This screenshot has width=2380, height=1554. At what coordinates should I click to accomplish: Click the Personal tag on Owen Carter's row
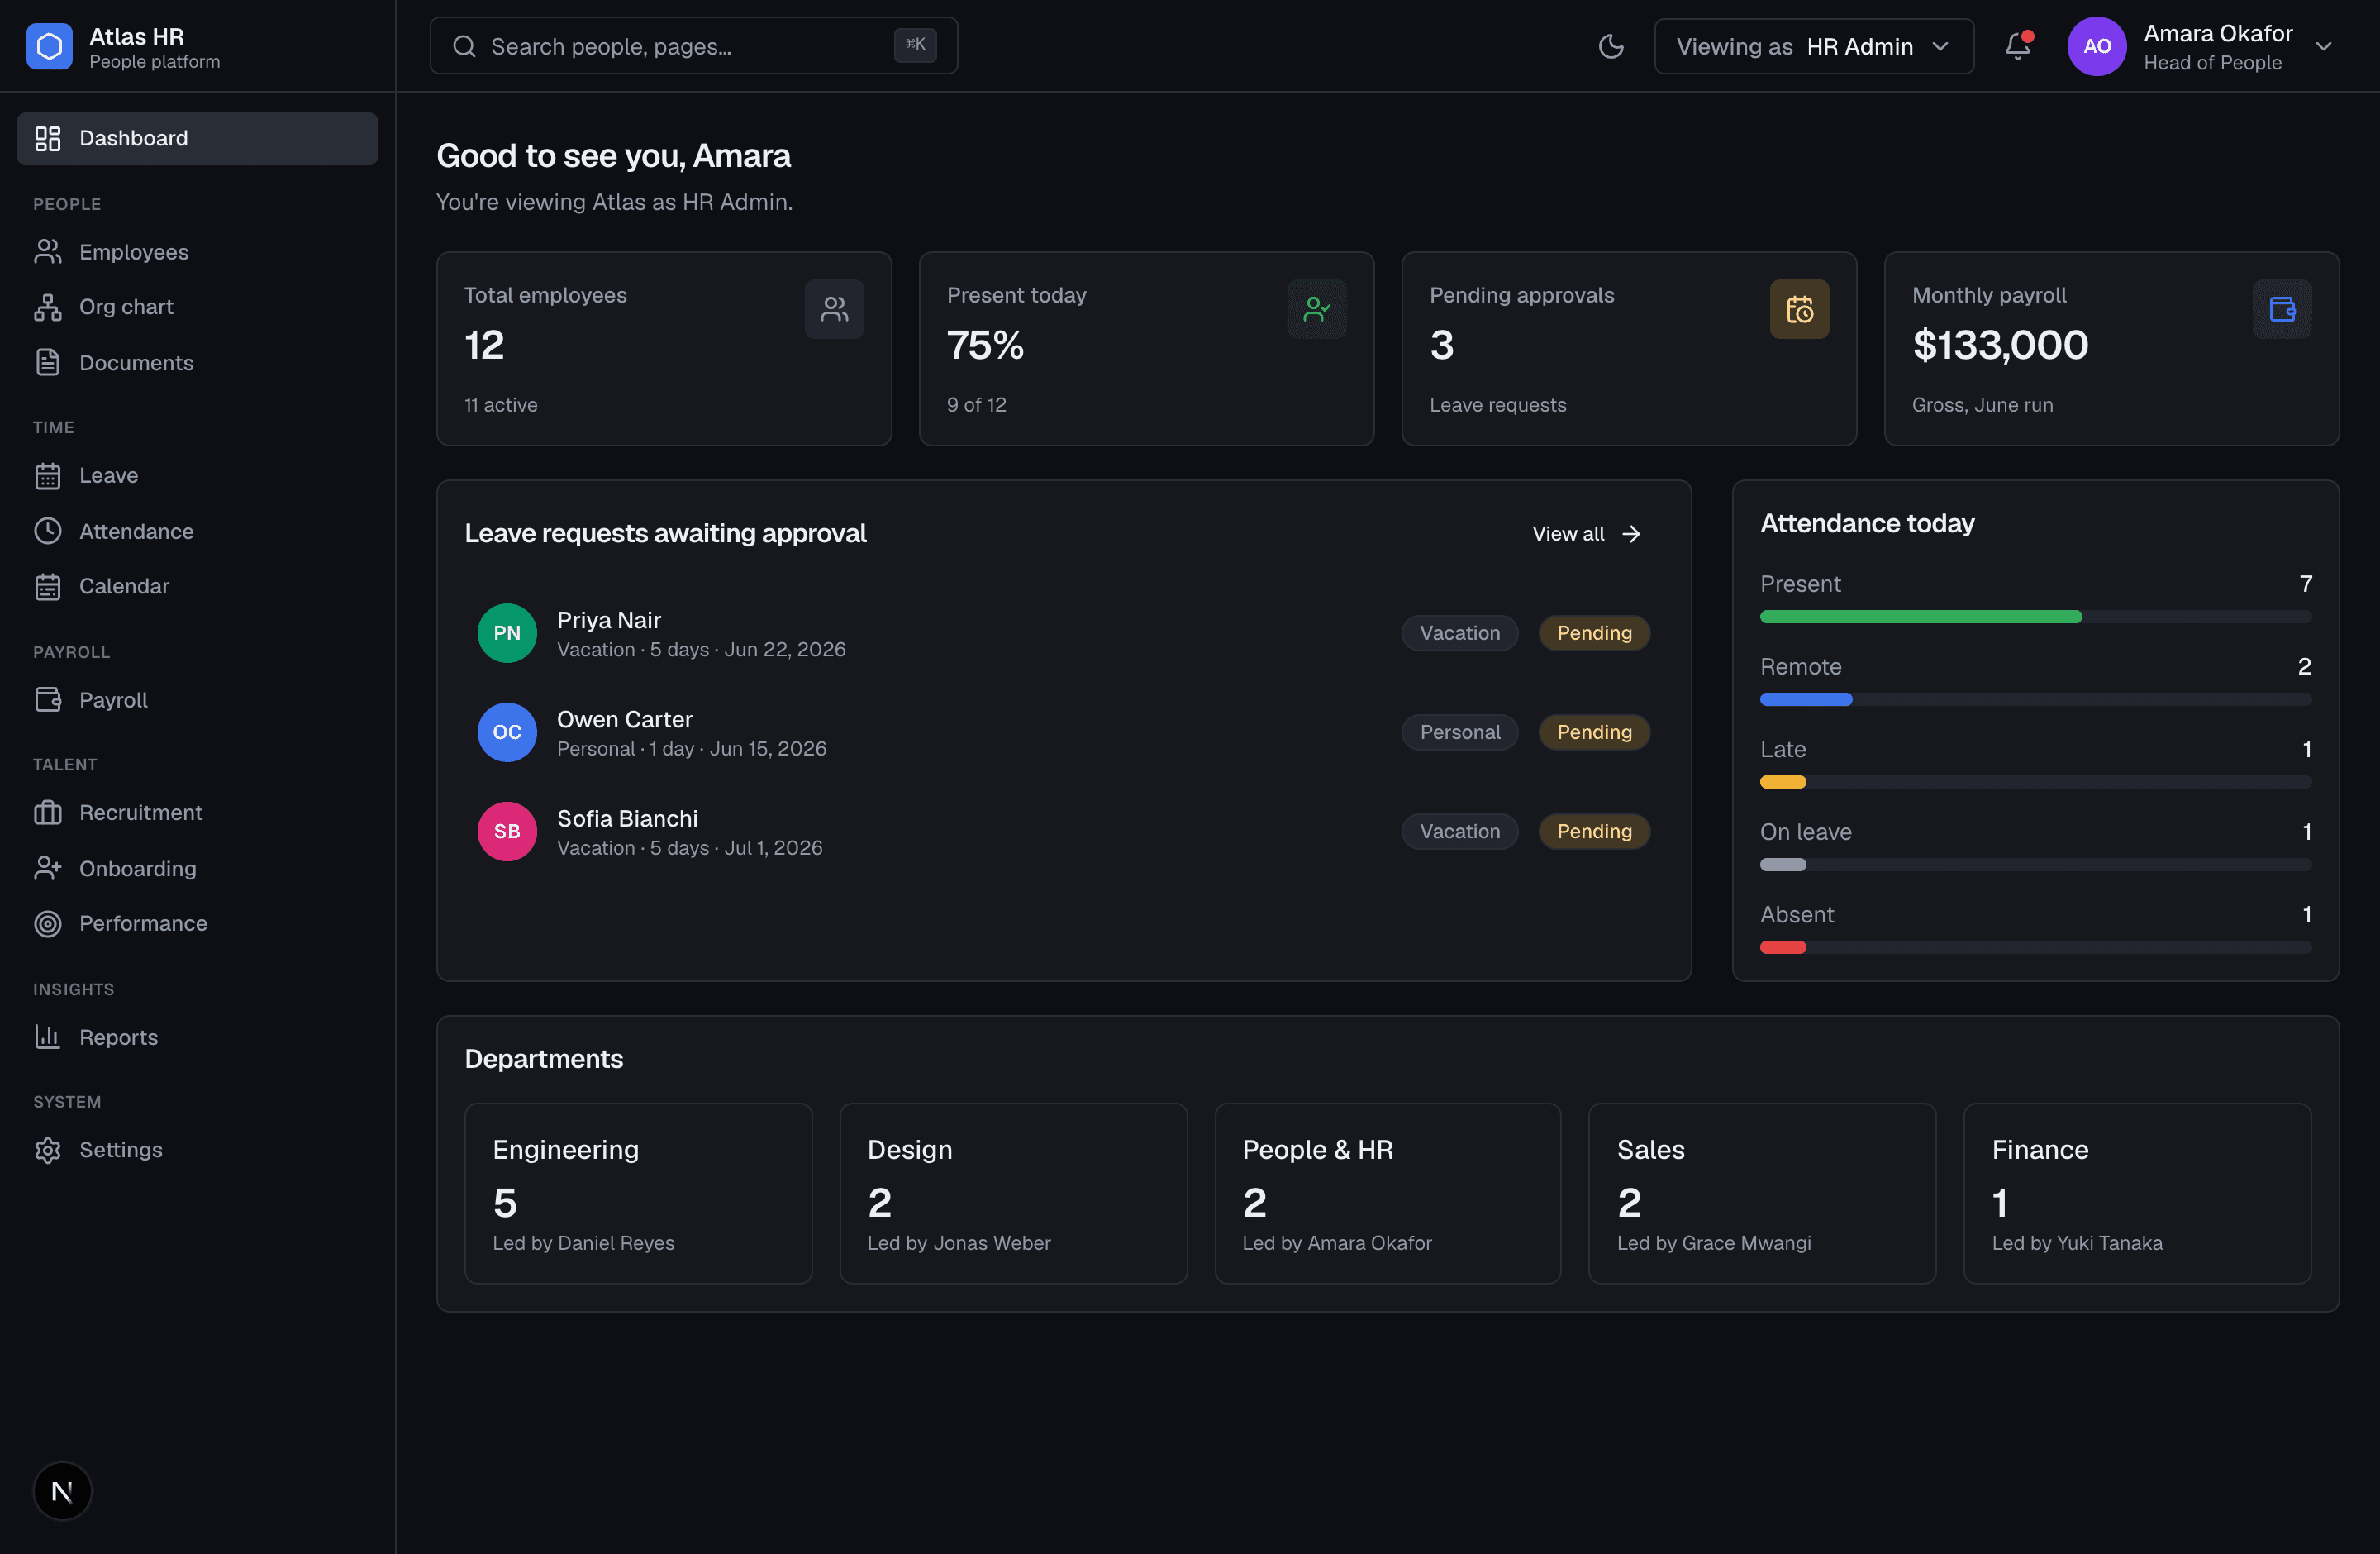point(1459,732)
